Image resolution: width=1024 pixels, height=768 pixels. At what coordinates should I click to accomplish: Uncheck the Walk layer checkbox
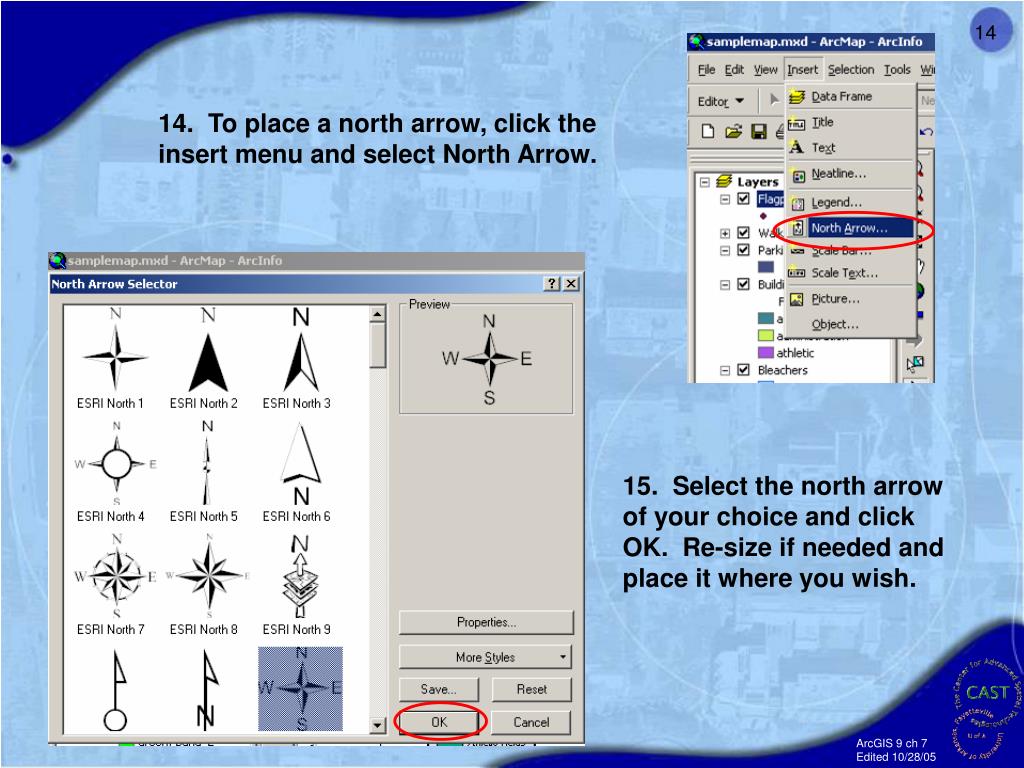click(743, 232)
